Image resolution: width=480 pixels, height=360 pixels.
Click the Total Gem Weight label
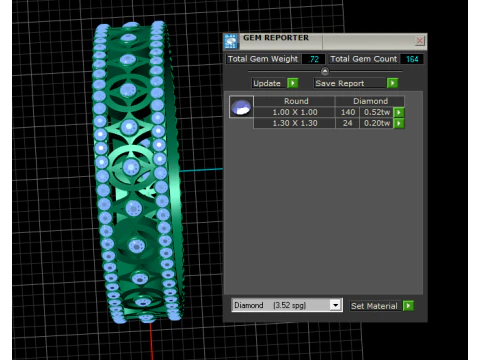(263, 59)
